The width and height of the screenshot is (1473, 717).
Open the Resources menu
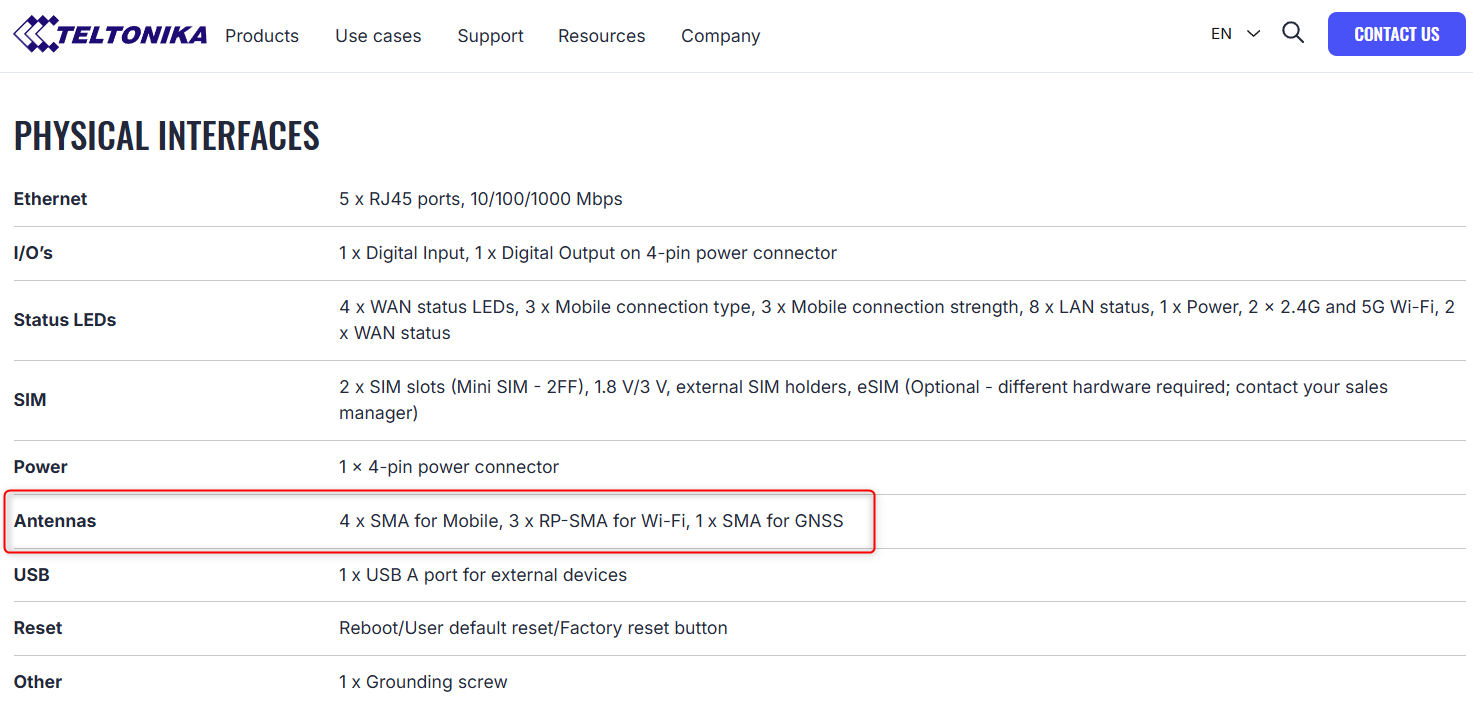coord(602,36)
